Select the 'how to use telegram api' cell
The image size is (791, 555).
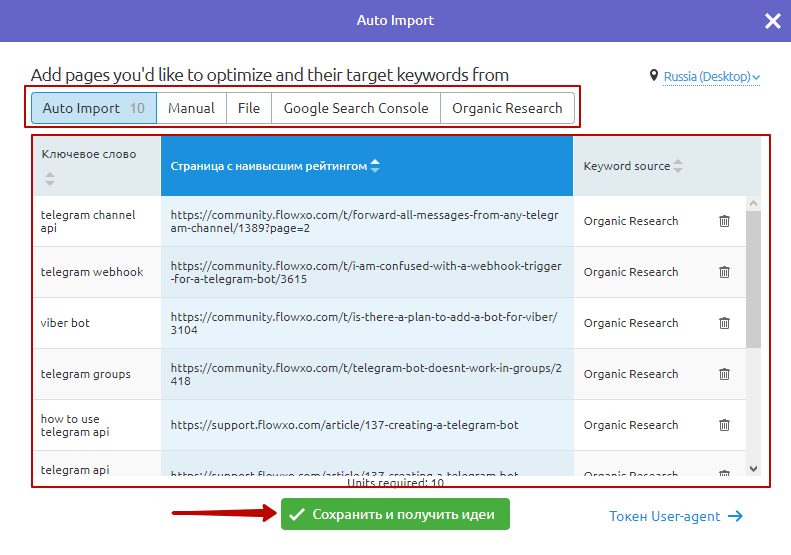97,425
